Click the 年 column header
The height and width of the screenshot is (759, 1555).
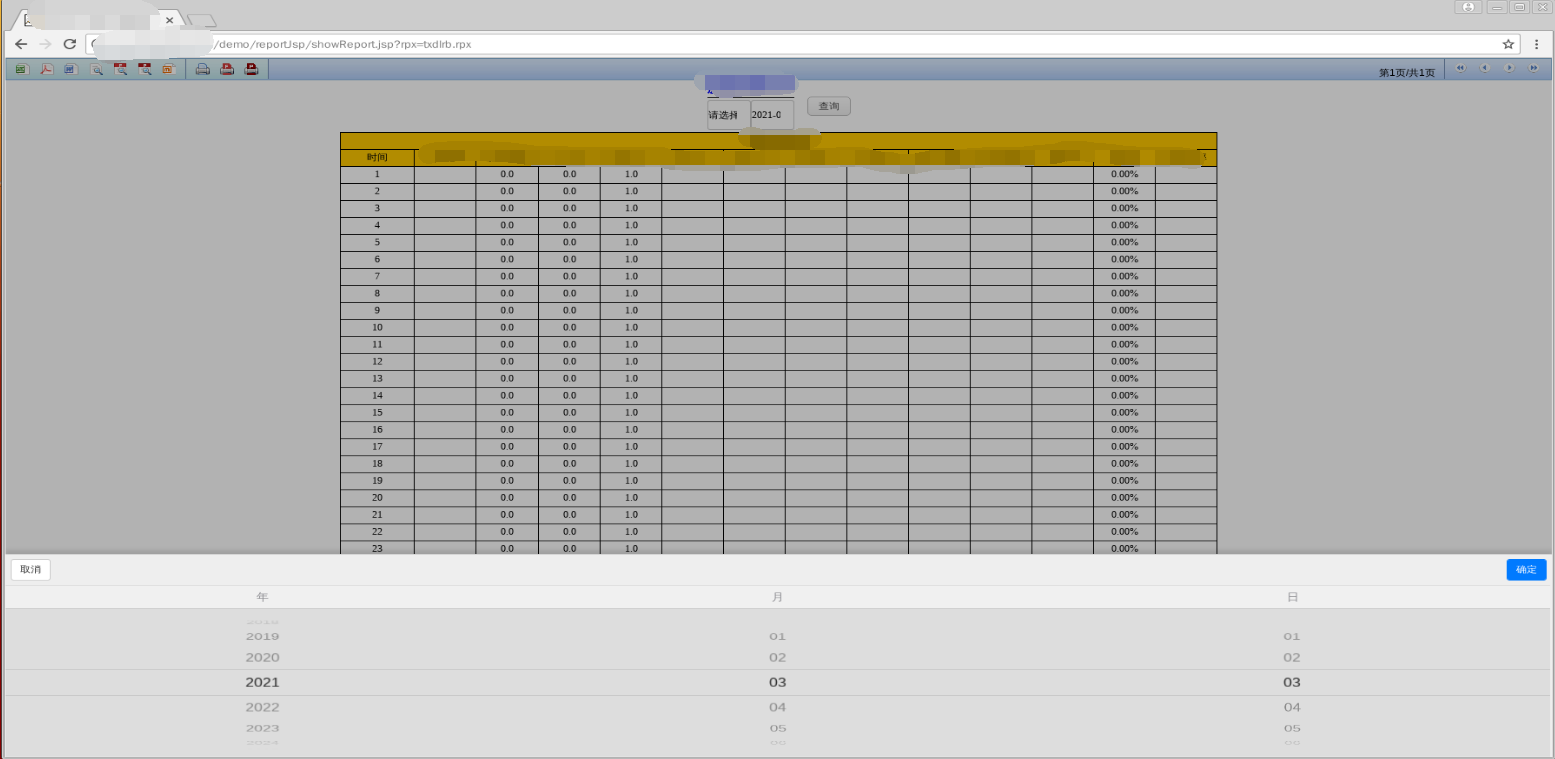(262, 597)
